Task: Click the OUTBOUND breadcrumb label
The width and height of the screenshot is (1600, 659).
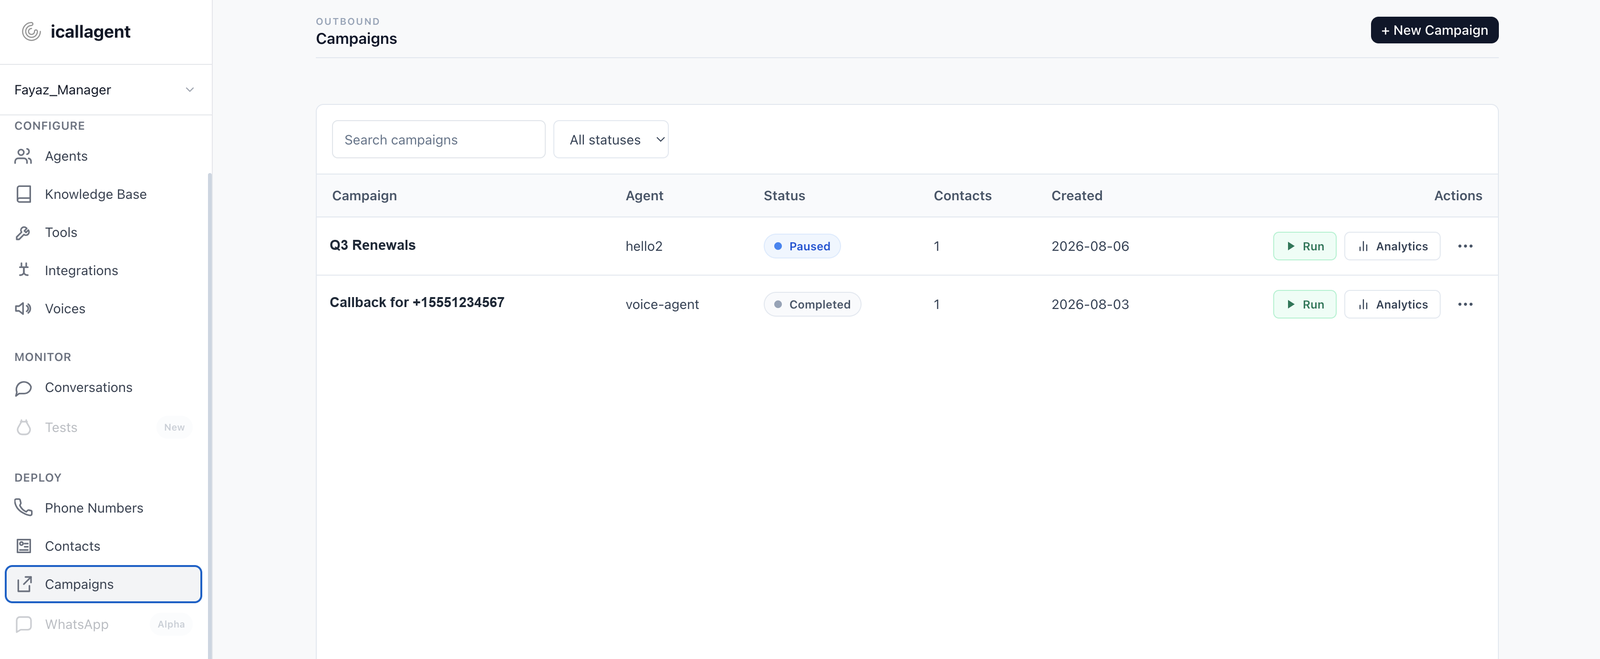Action: [348, 21]
